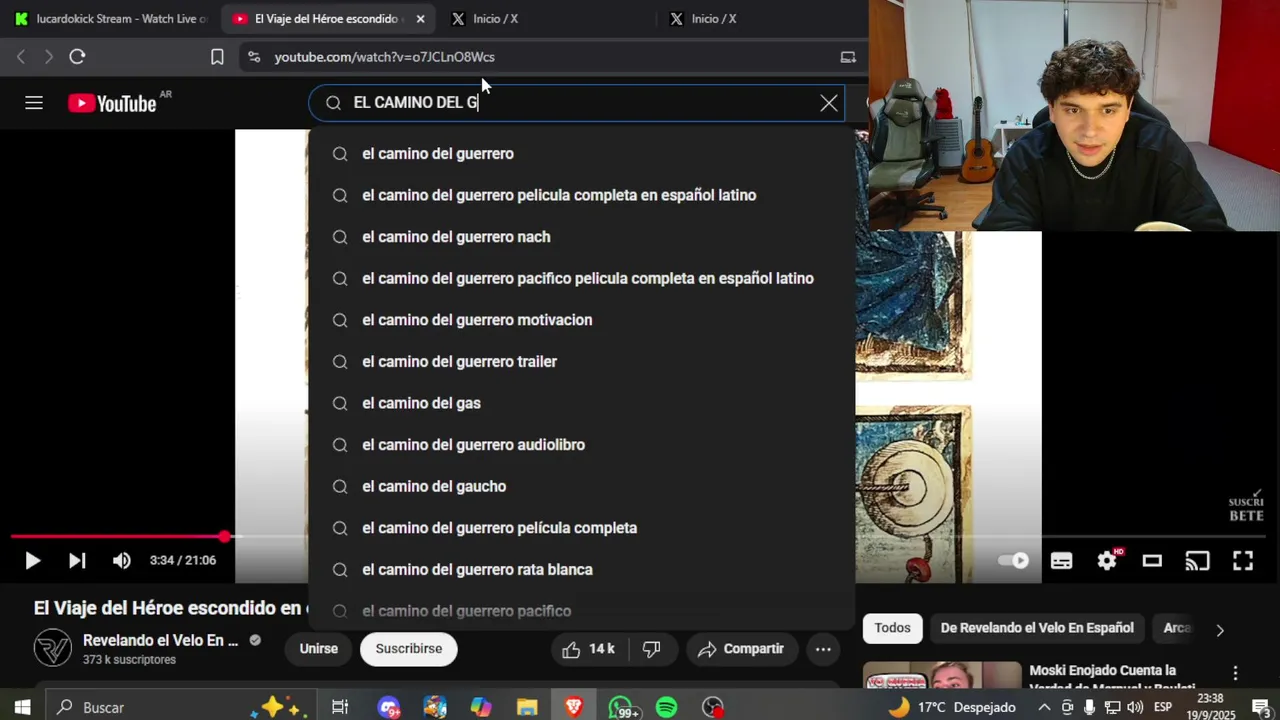Toggle subtitles/closed captions
The width and height of the screenshot is (1280, 720).
click(1061, 561)
